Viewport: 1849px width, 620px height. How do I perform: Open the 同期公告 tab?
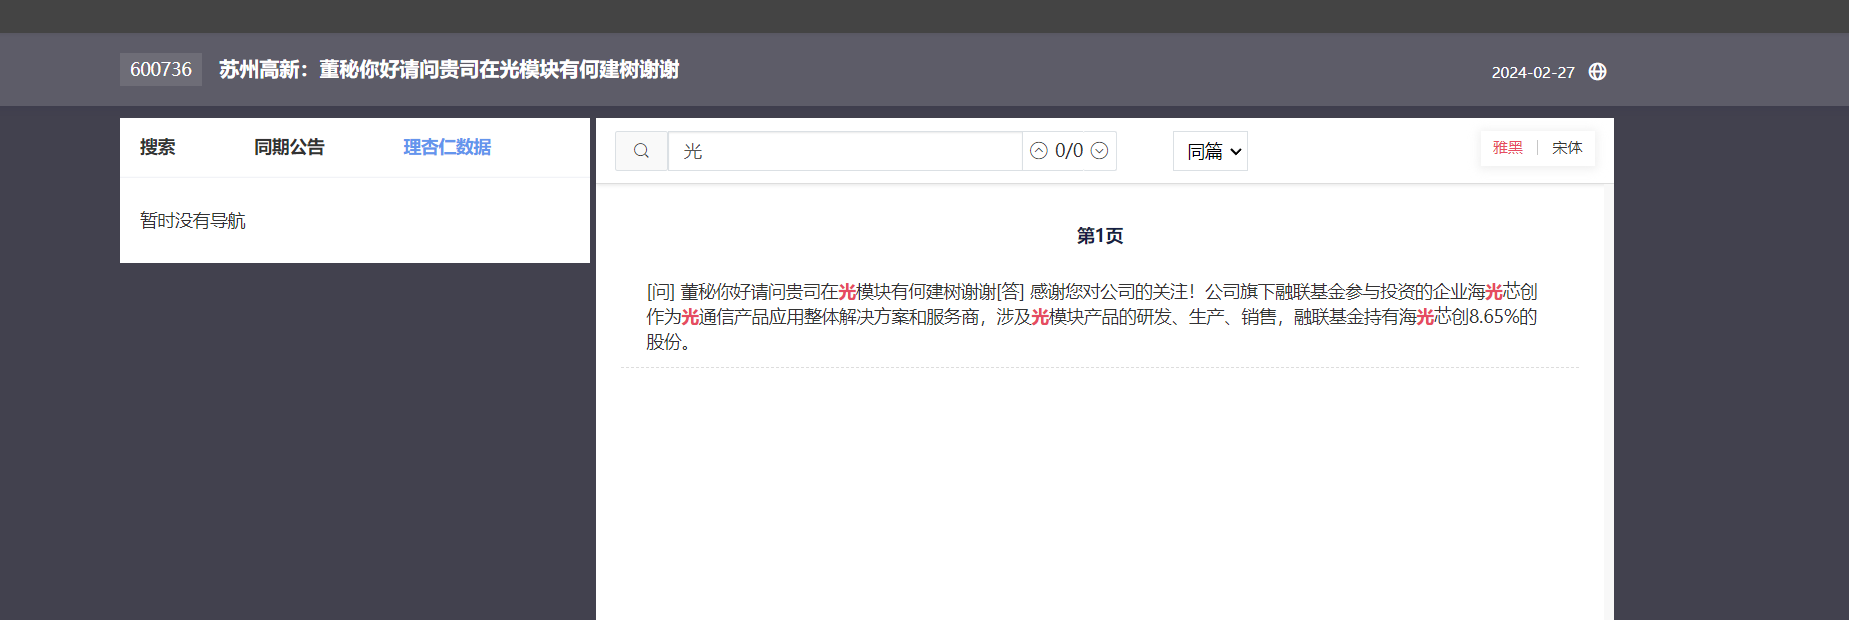[x=289, y=147]
